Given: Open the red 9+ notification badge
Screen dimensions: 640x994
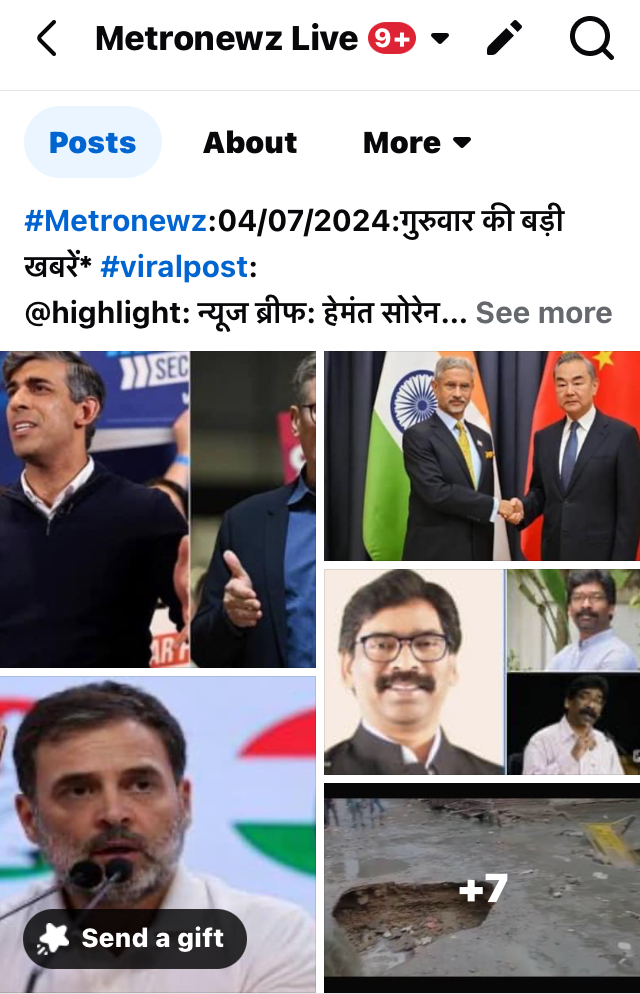Looking at the screenshot, I should coord(392,39).
